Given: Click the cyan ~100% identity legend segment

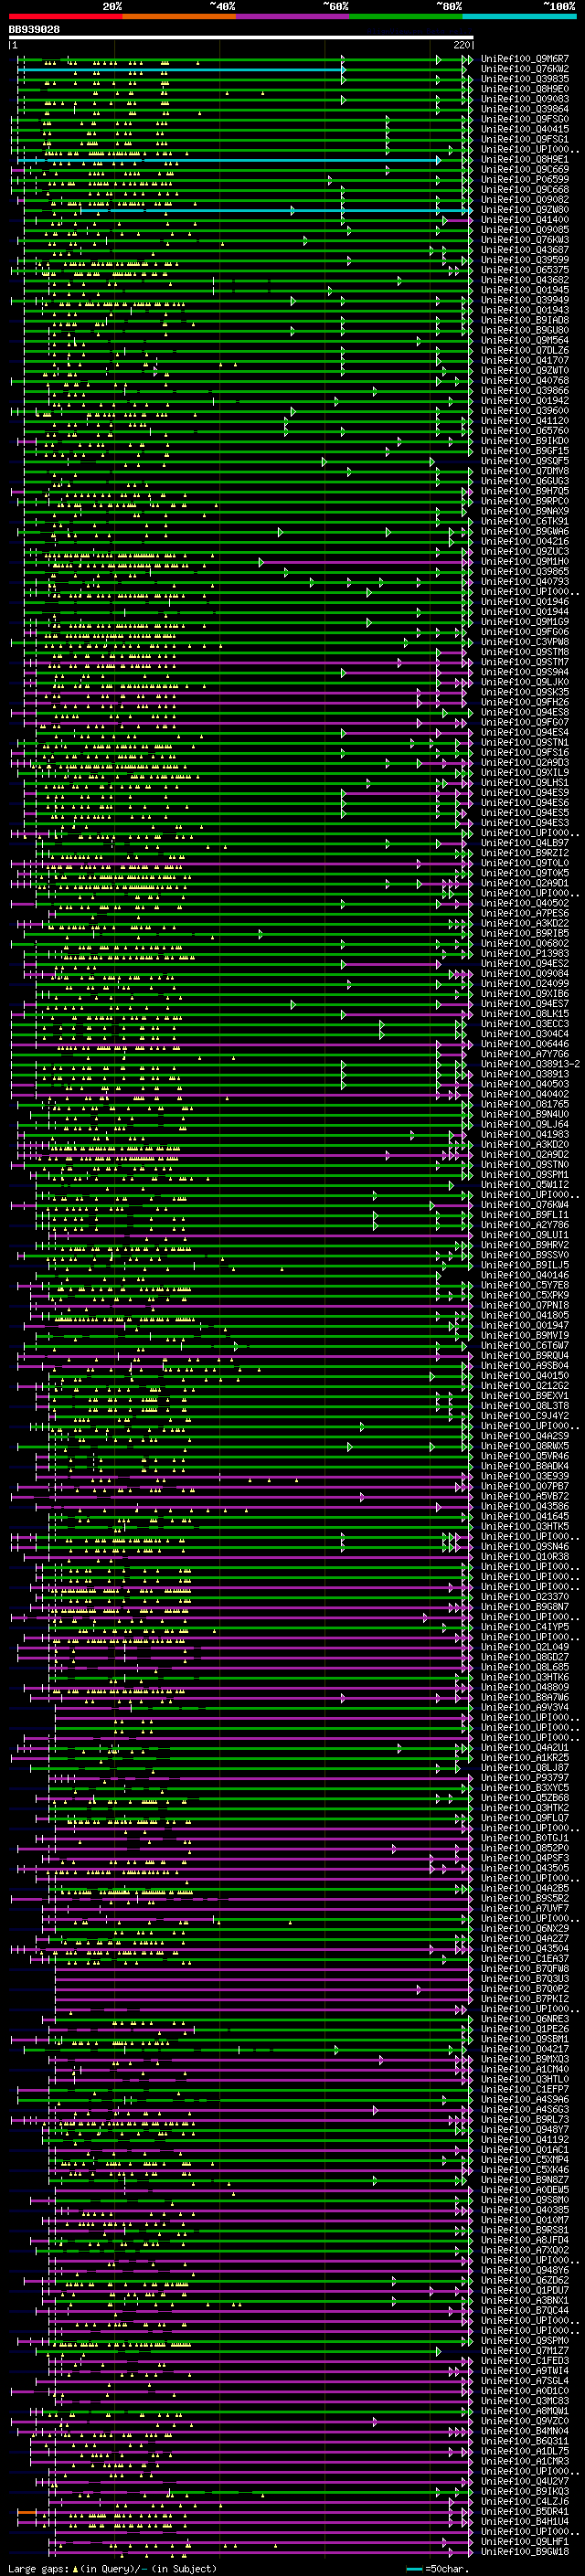Looking at the screenshot, I should [519, 16].
